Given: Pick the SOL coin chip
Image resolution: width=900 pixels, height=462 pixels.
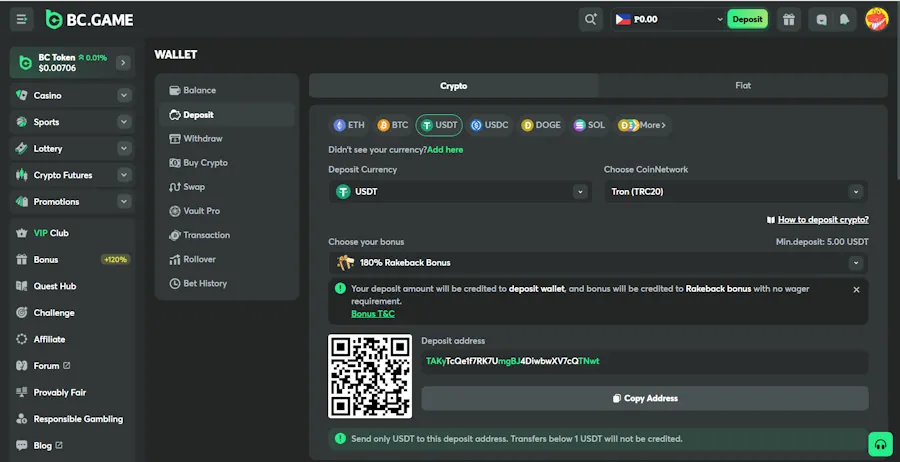Looking at the screenshot, I should [x=589, y=125].
